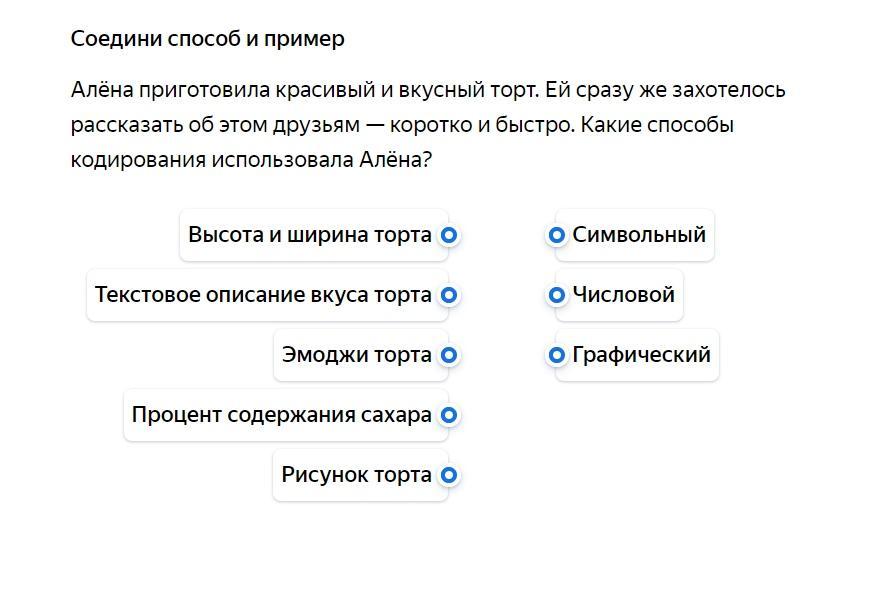The width and height of the screenshot is (880, 598).
Task: Select the "Текстовое описание вкуса торта" card
Action: click(267, 295)
